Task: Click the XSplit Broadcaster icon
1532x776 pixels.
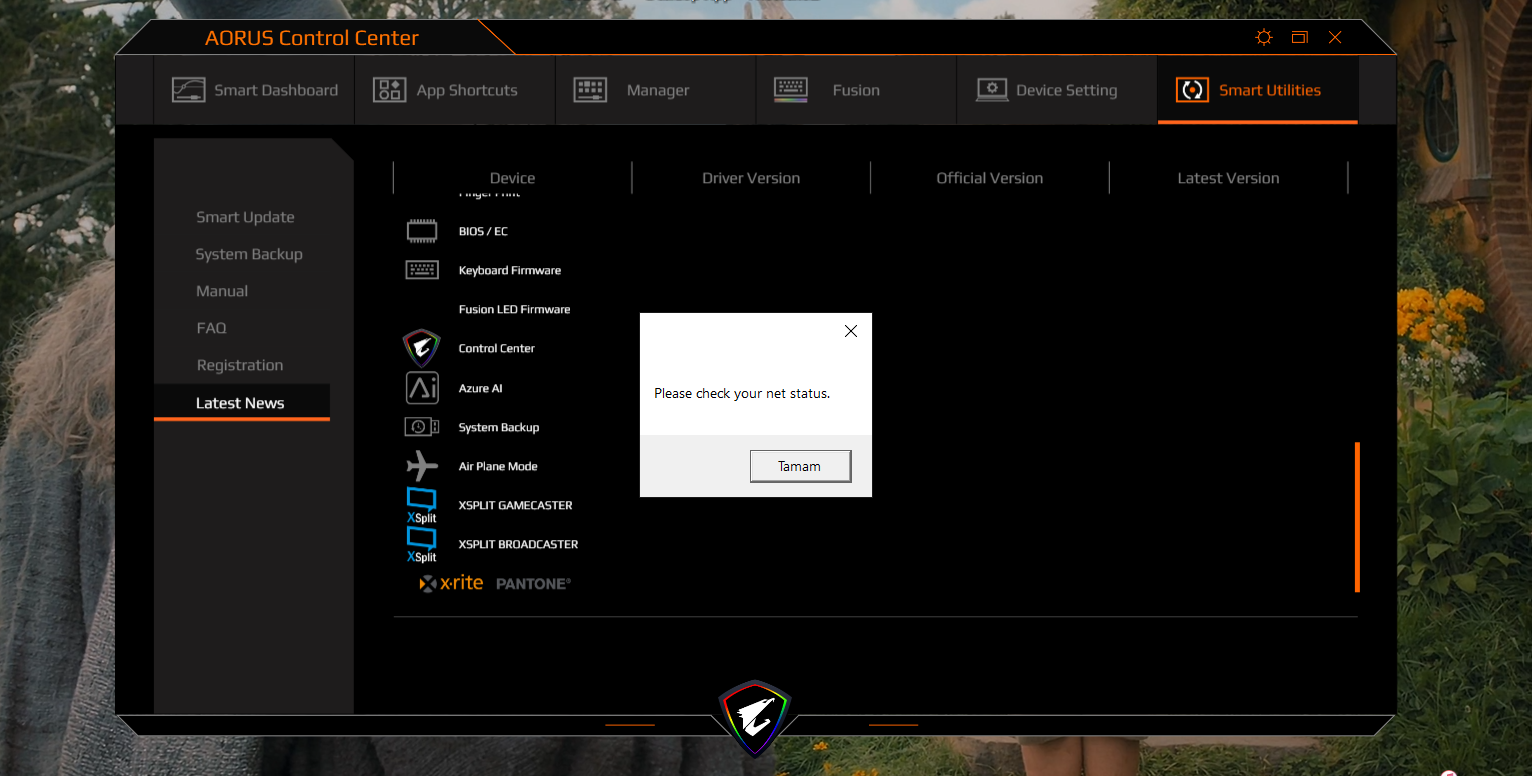Action: (x=422, y=545)
